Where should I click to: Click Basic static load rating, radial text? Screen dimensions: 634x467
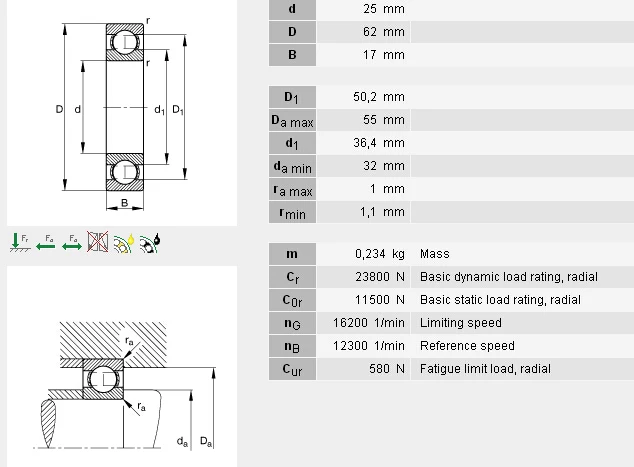pos(500,300)
